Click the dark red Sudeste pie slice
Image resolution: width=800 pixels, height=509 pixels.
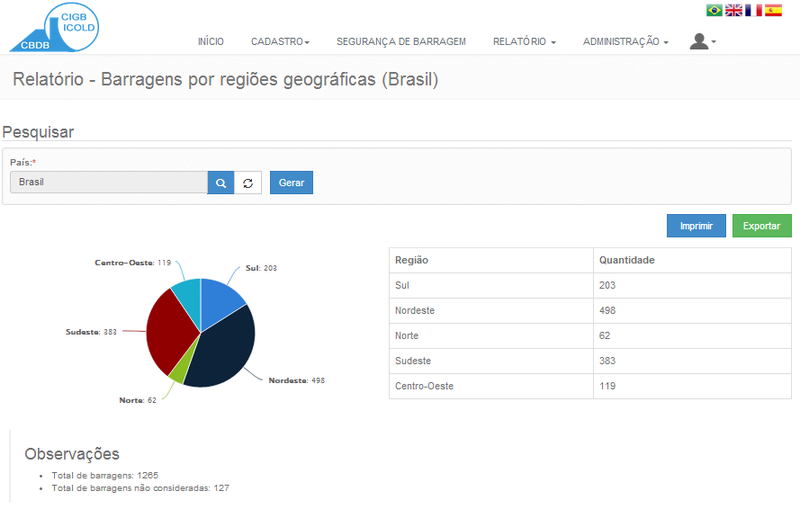(x=166, y=332)
